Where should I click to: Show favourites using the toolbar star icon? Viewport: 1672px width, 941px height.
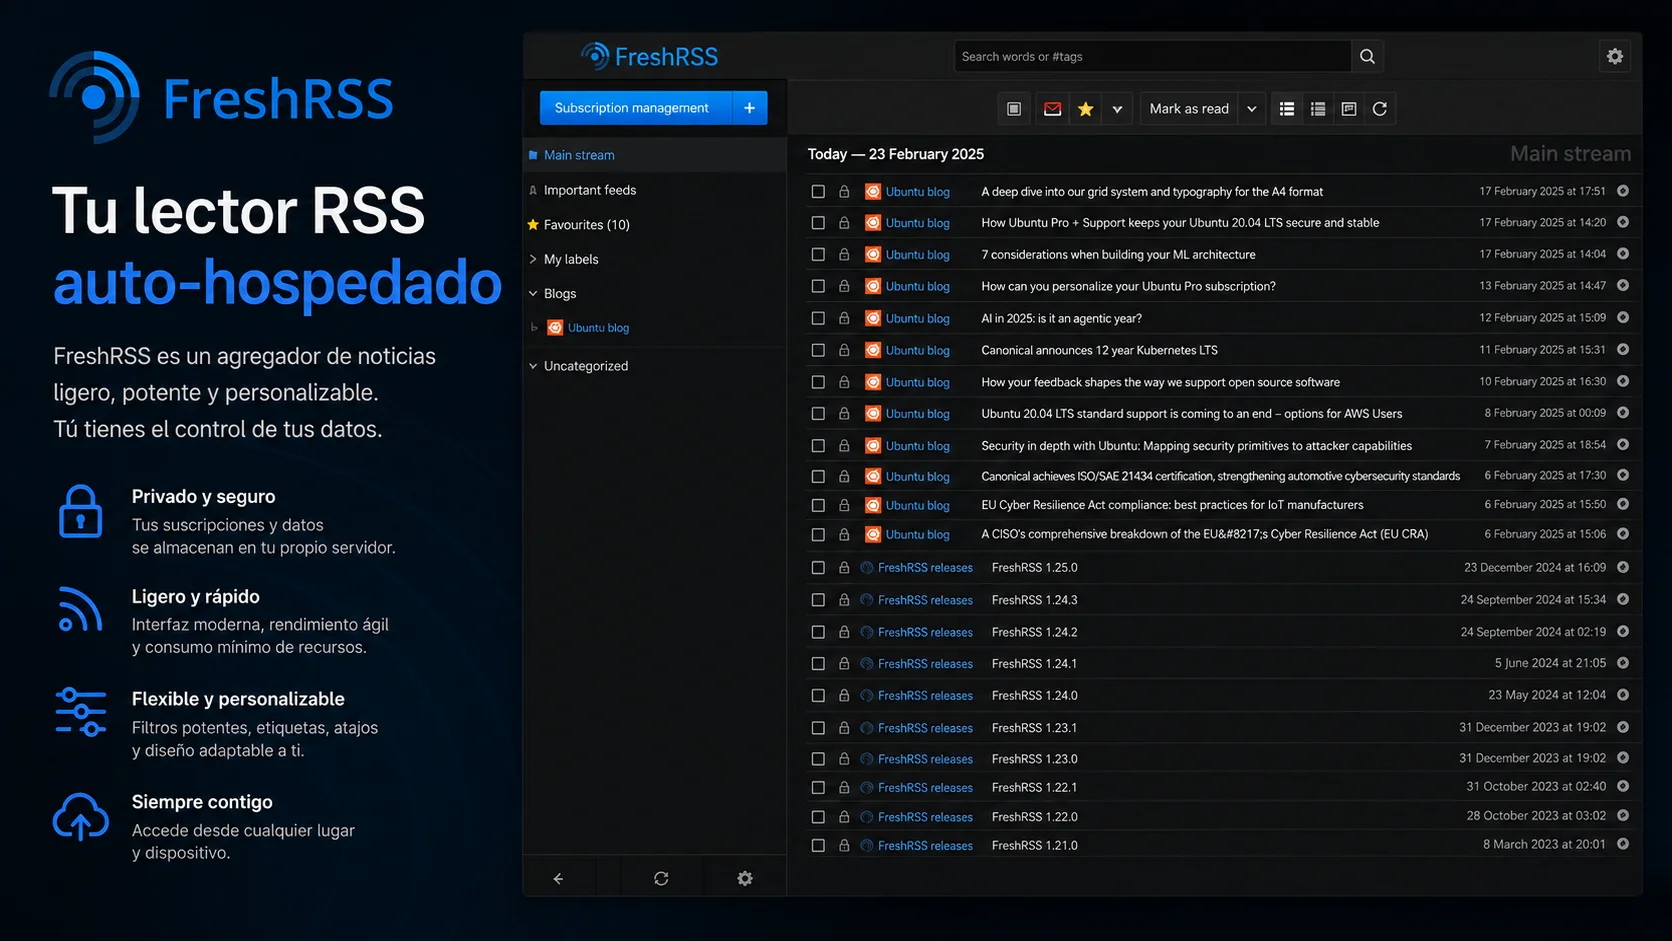click(x=1086, y=109)
